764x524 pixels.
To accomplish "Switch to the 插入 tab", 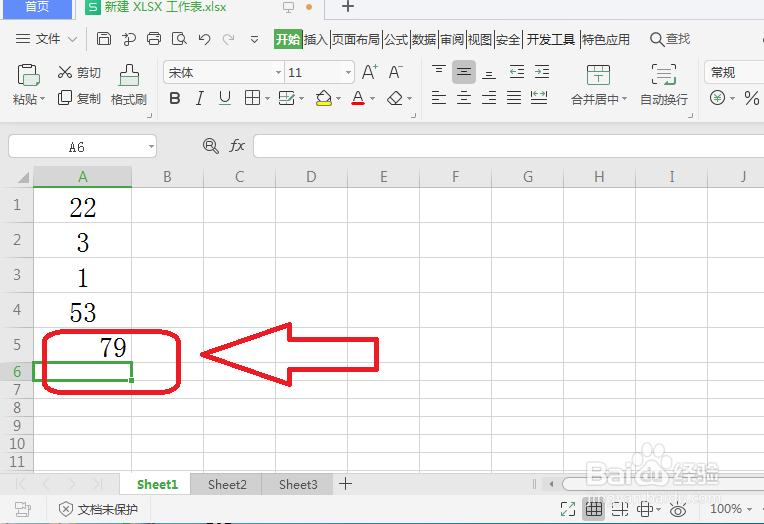I will pyautogui.click(x=316, y=39).
